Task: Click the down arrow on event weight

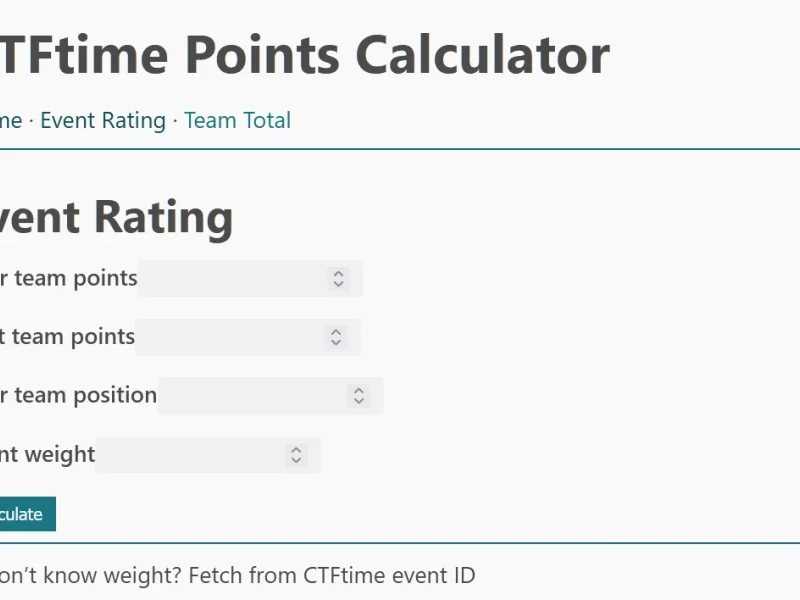Action: 296,459
